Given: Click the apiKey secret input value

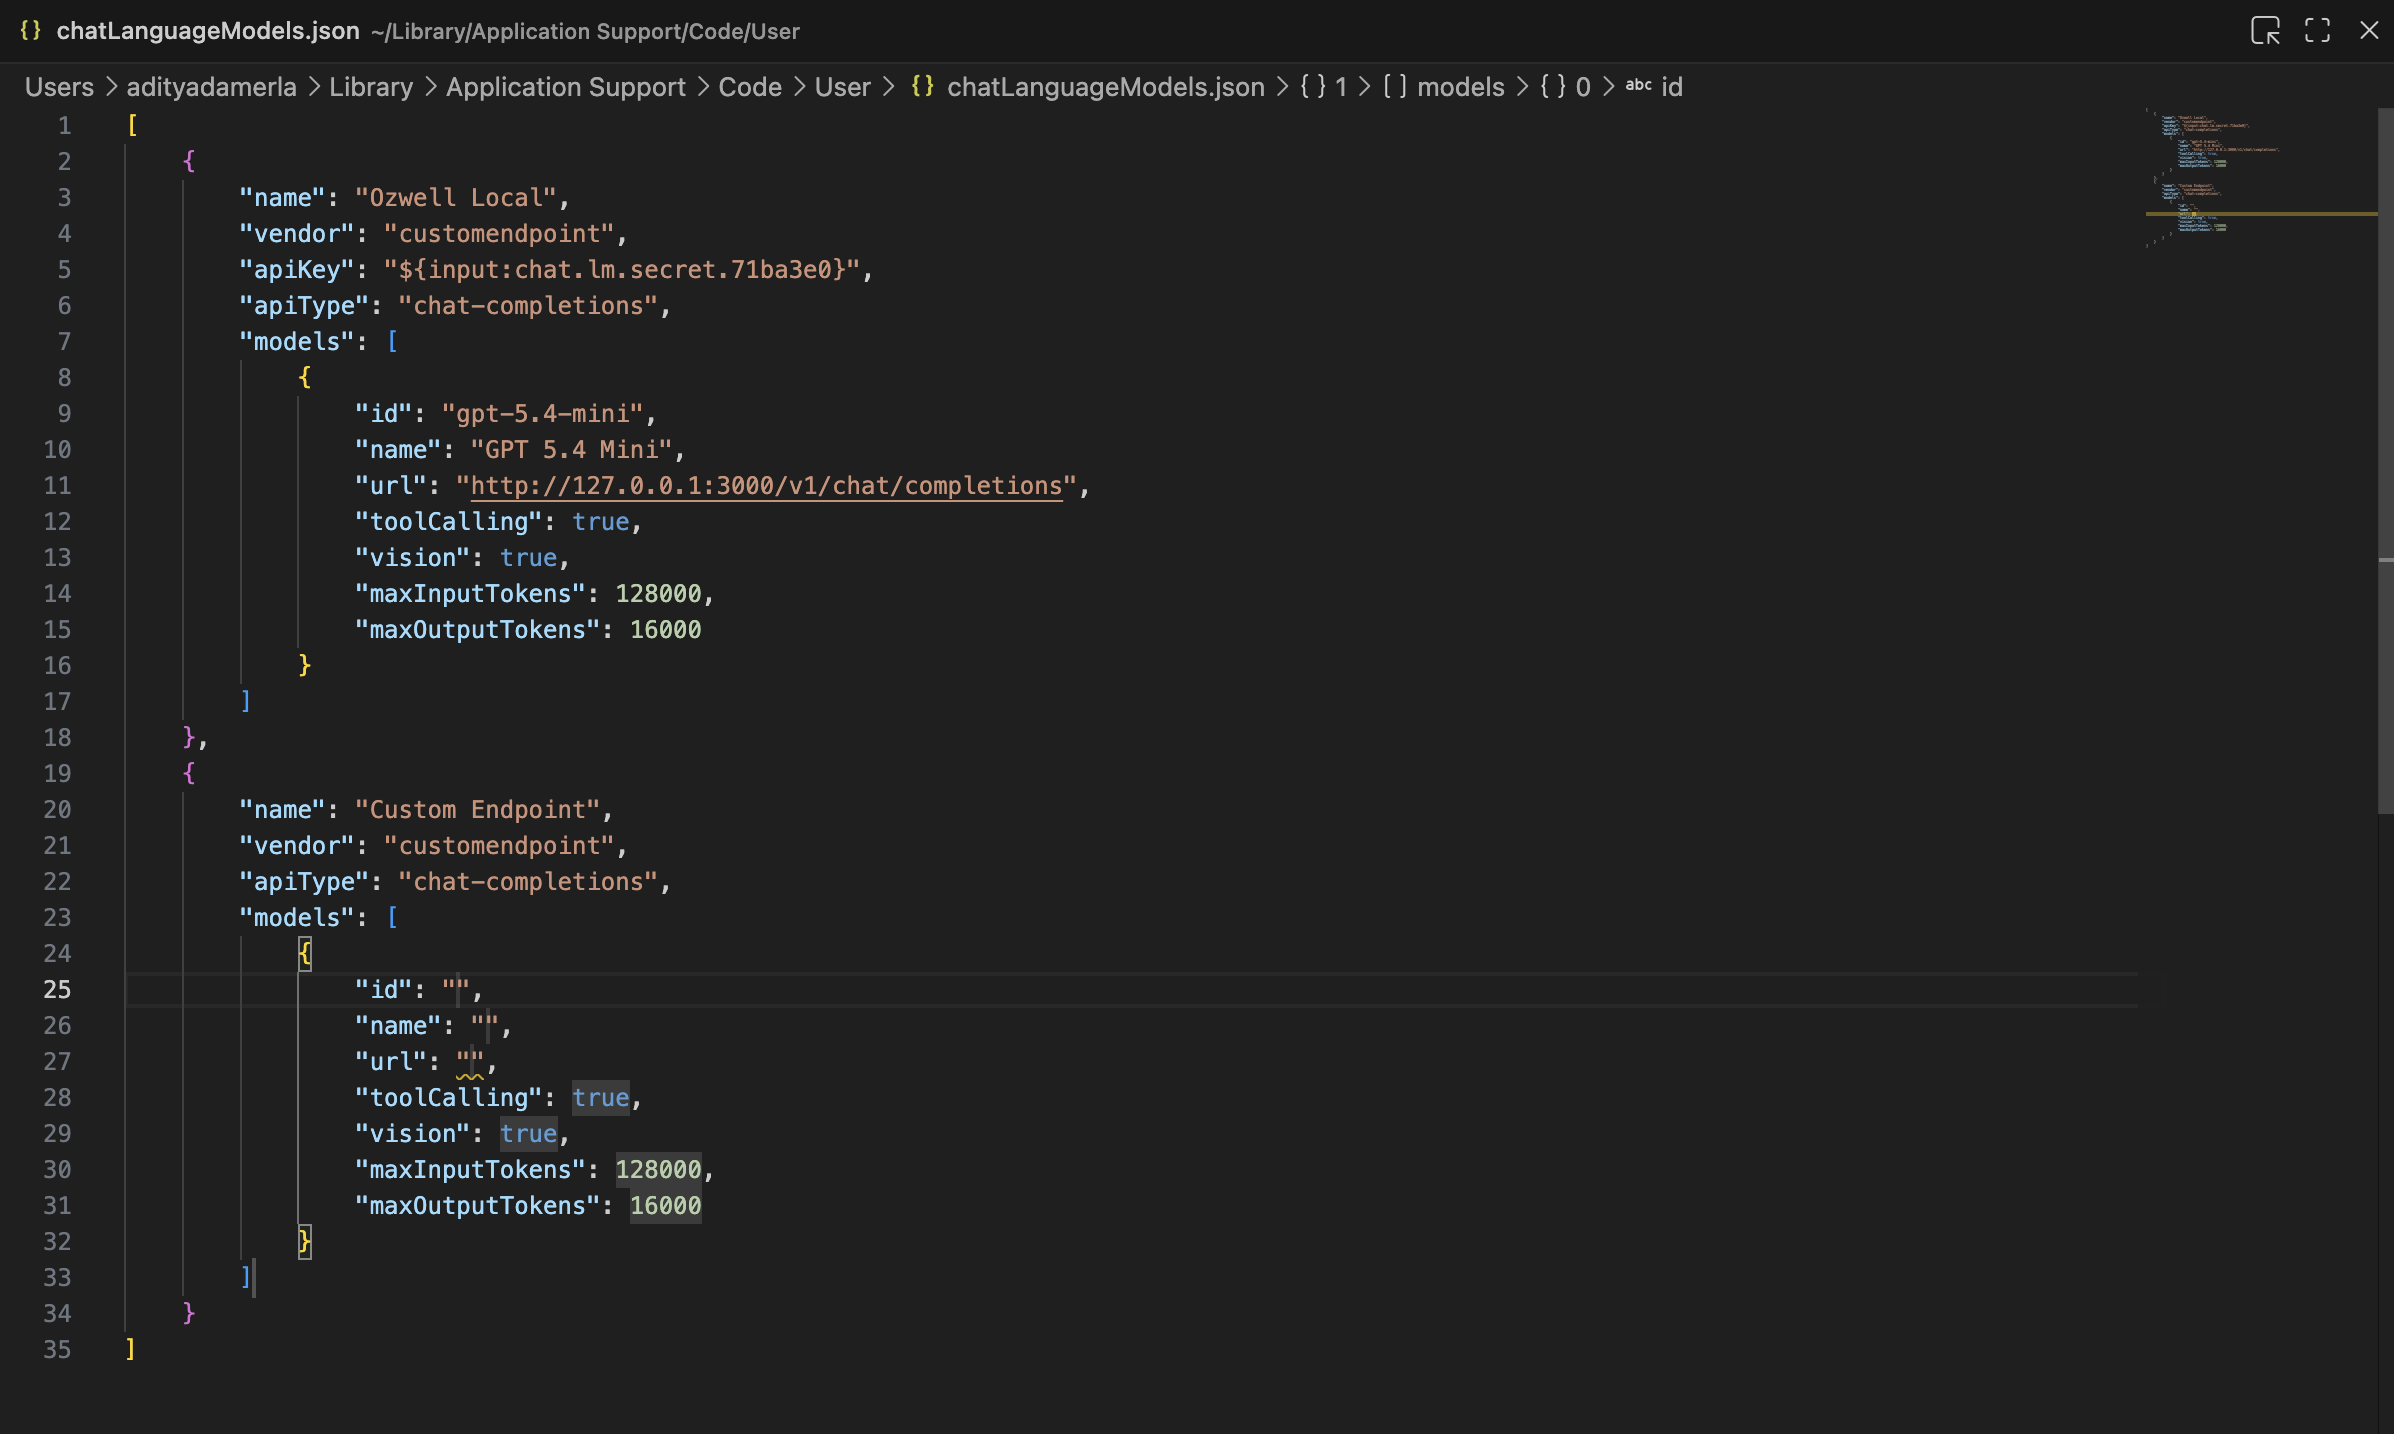Looking at the screenshot, I should tap(622, 270).
